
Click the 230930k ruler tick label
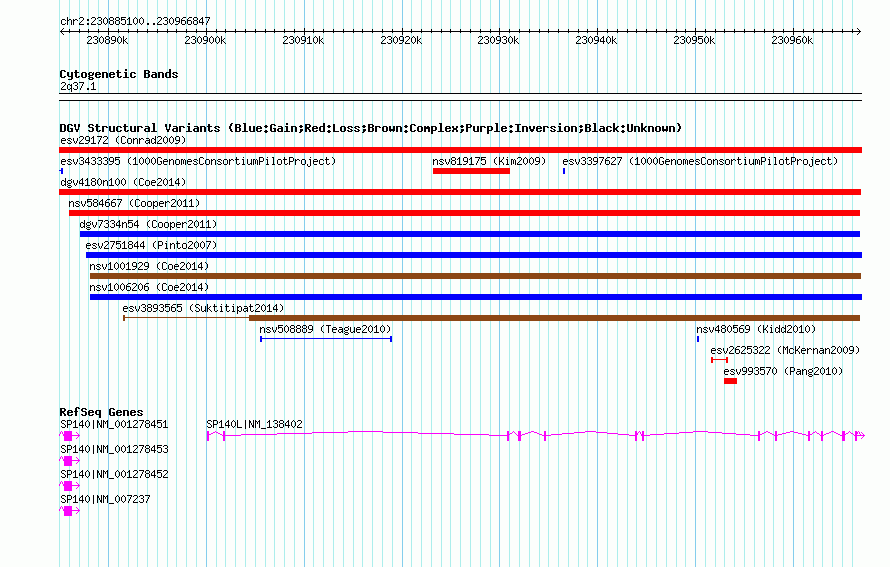(498, 40)
